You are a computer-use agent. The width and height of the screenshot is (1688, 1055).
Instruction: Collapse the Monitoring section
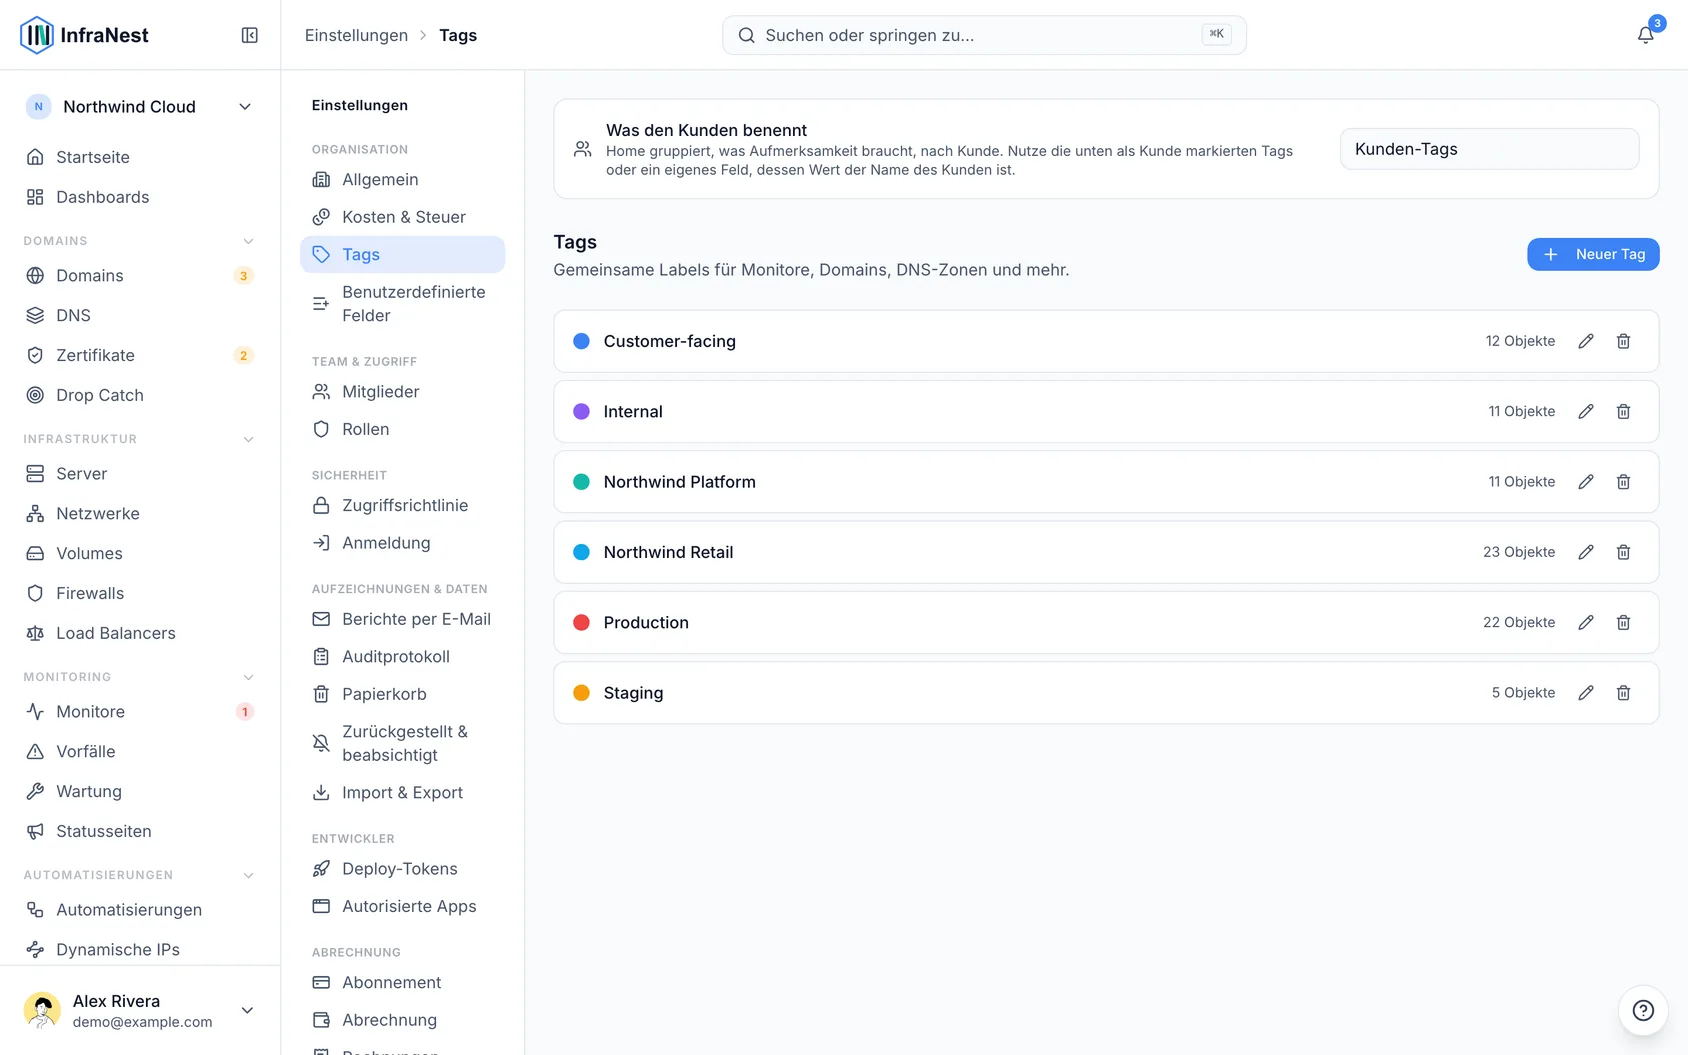tap(249, 677)
